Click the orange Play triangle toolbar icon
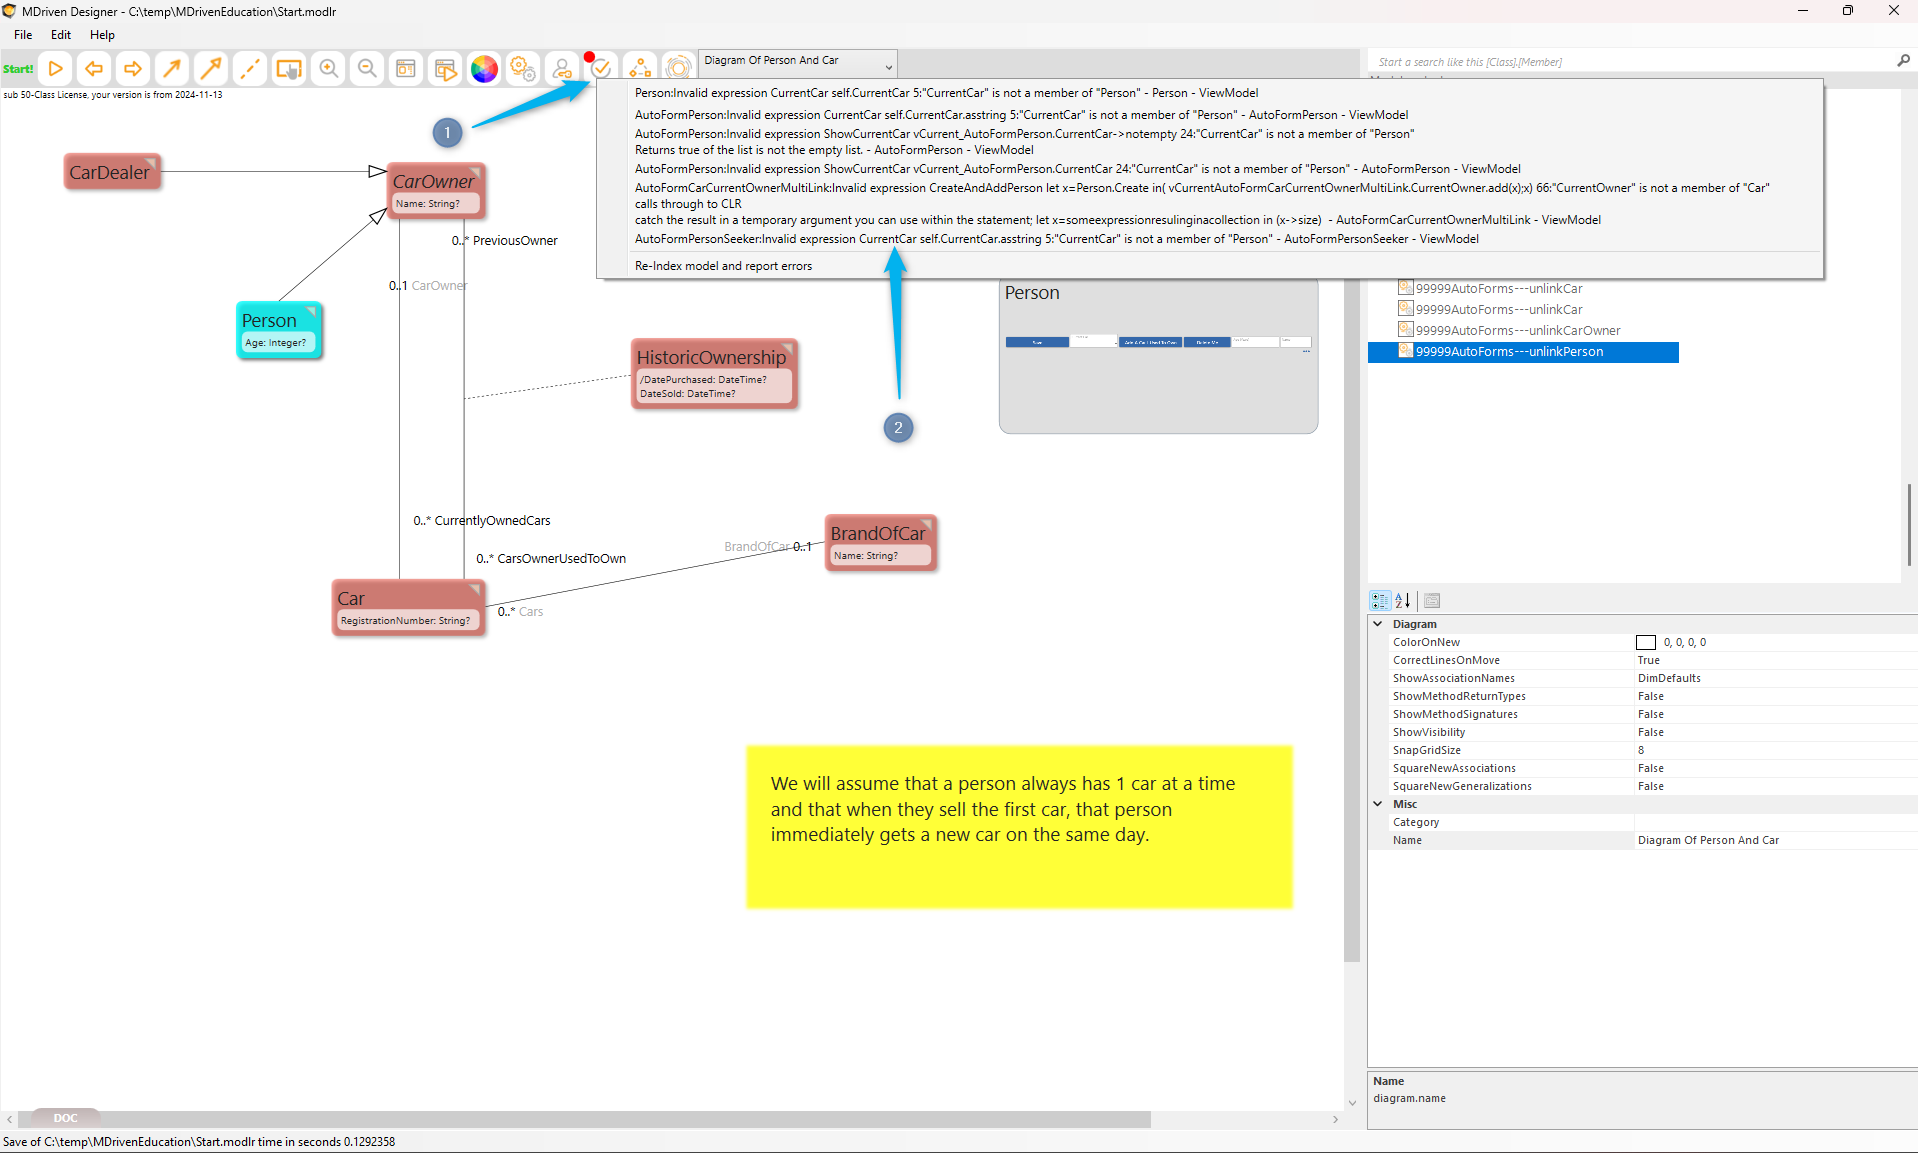1918x1153 pixels. [56, 69]
